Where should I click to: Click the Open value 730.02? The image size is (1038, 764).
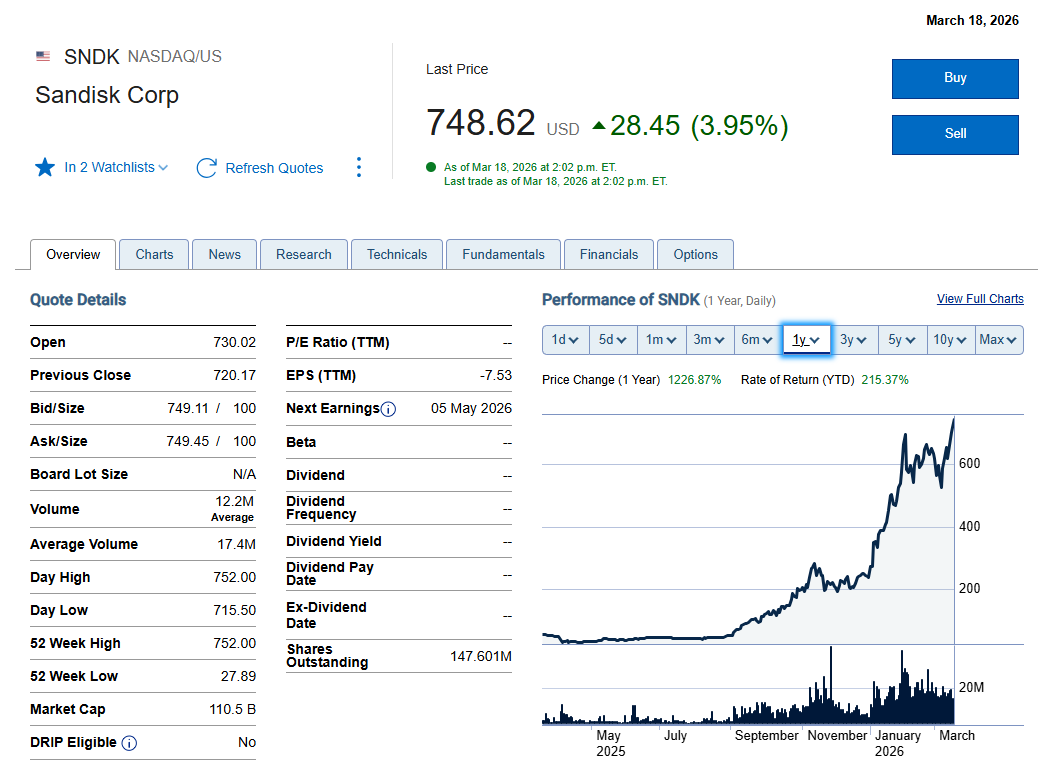click(234, 342)
